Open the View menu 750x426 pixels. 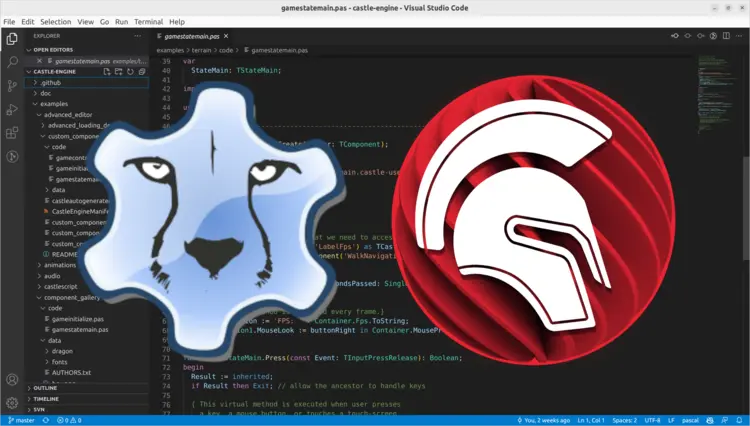click(x=86, y=22)
